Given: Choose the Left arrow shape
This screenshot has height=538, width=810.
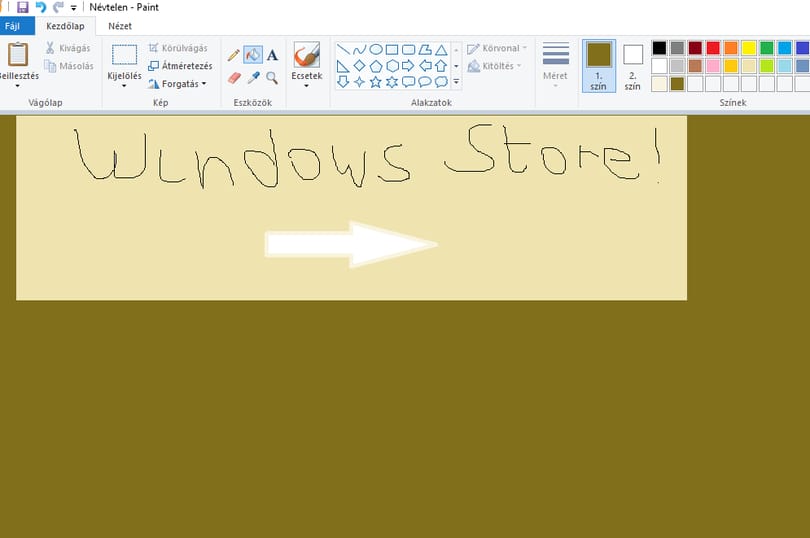Looking at the screenshot, I should (425, 66).
